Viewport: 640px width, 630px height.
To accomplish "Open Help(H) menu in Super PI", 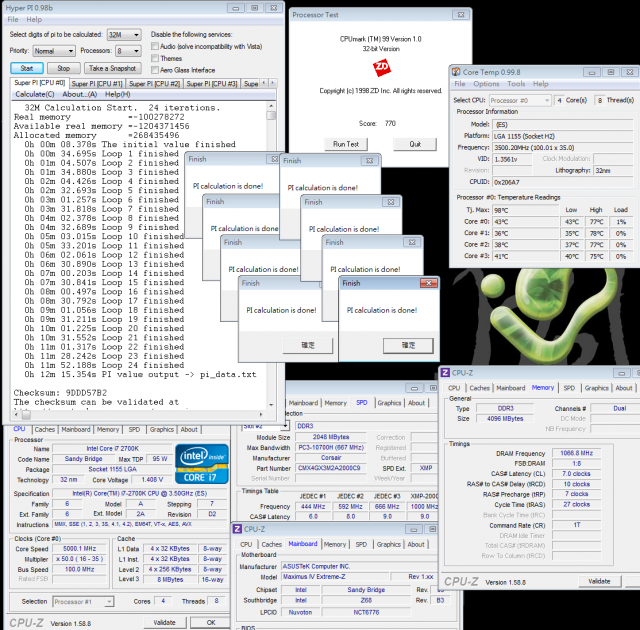I will point(118,94).
